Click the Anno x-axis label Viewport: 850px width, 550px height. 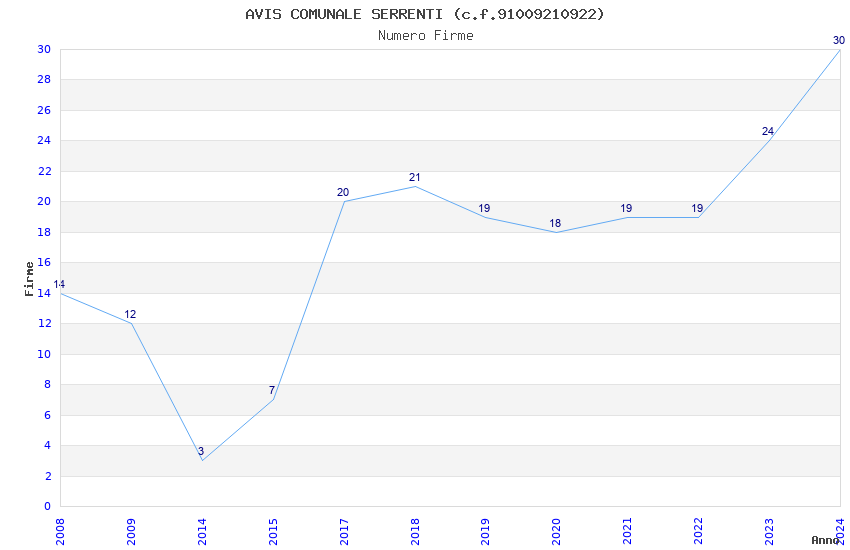[x=825, y=540]
